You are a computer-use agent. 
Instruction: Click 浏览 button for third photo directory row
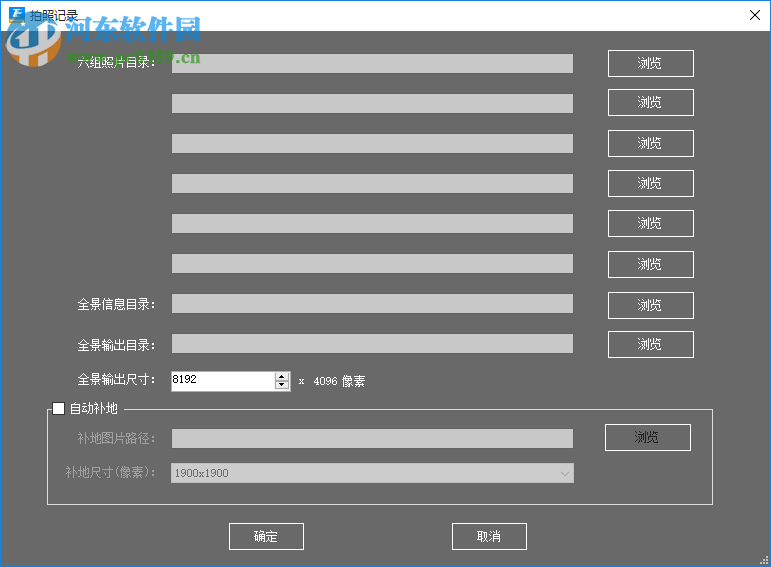pyautogui.click(x=651, y=143)
